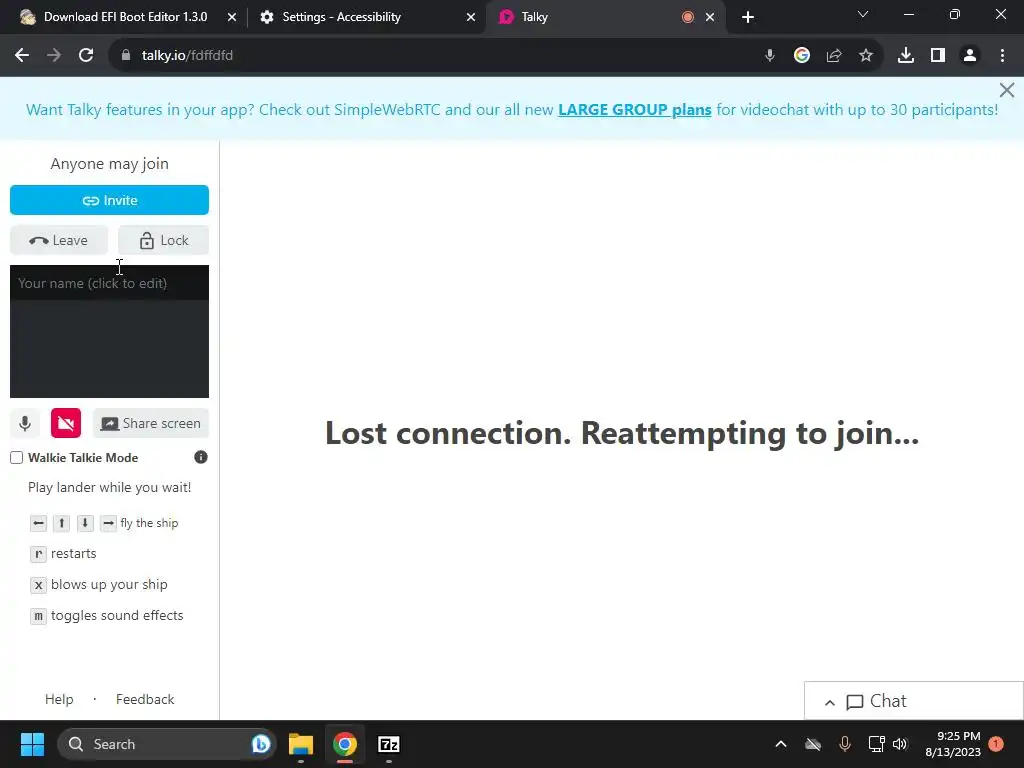
Task: View site information lock icon
Action: coord(125,56)
